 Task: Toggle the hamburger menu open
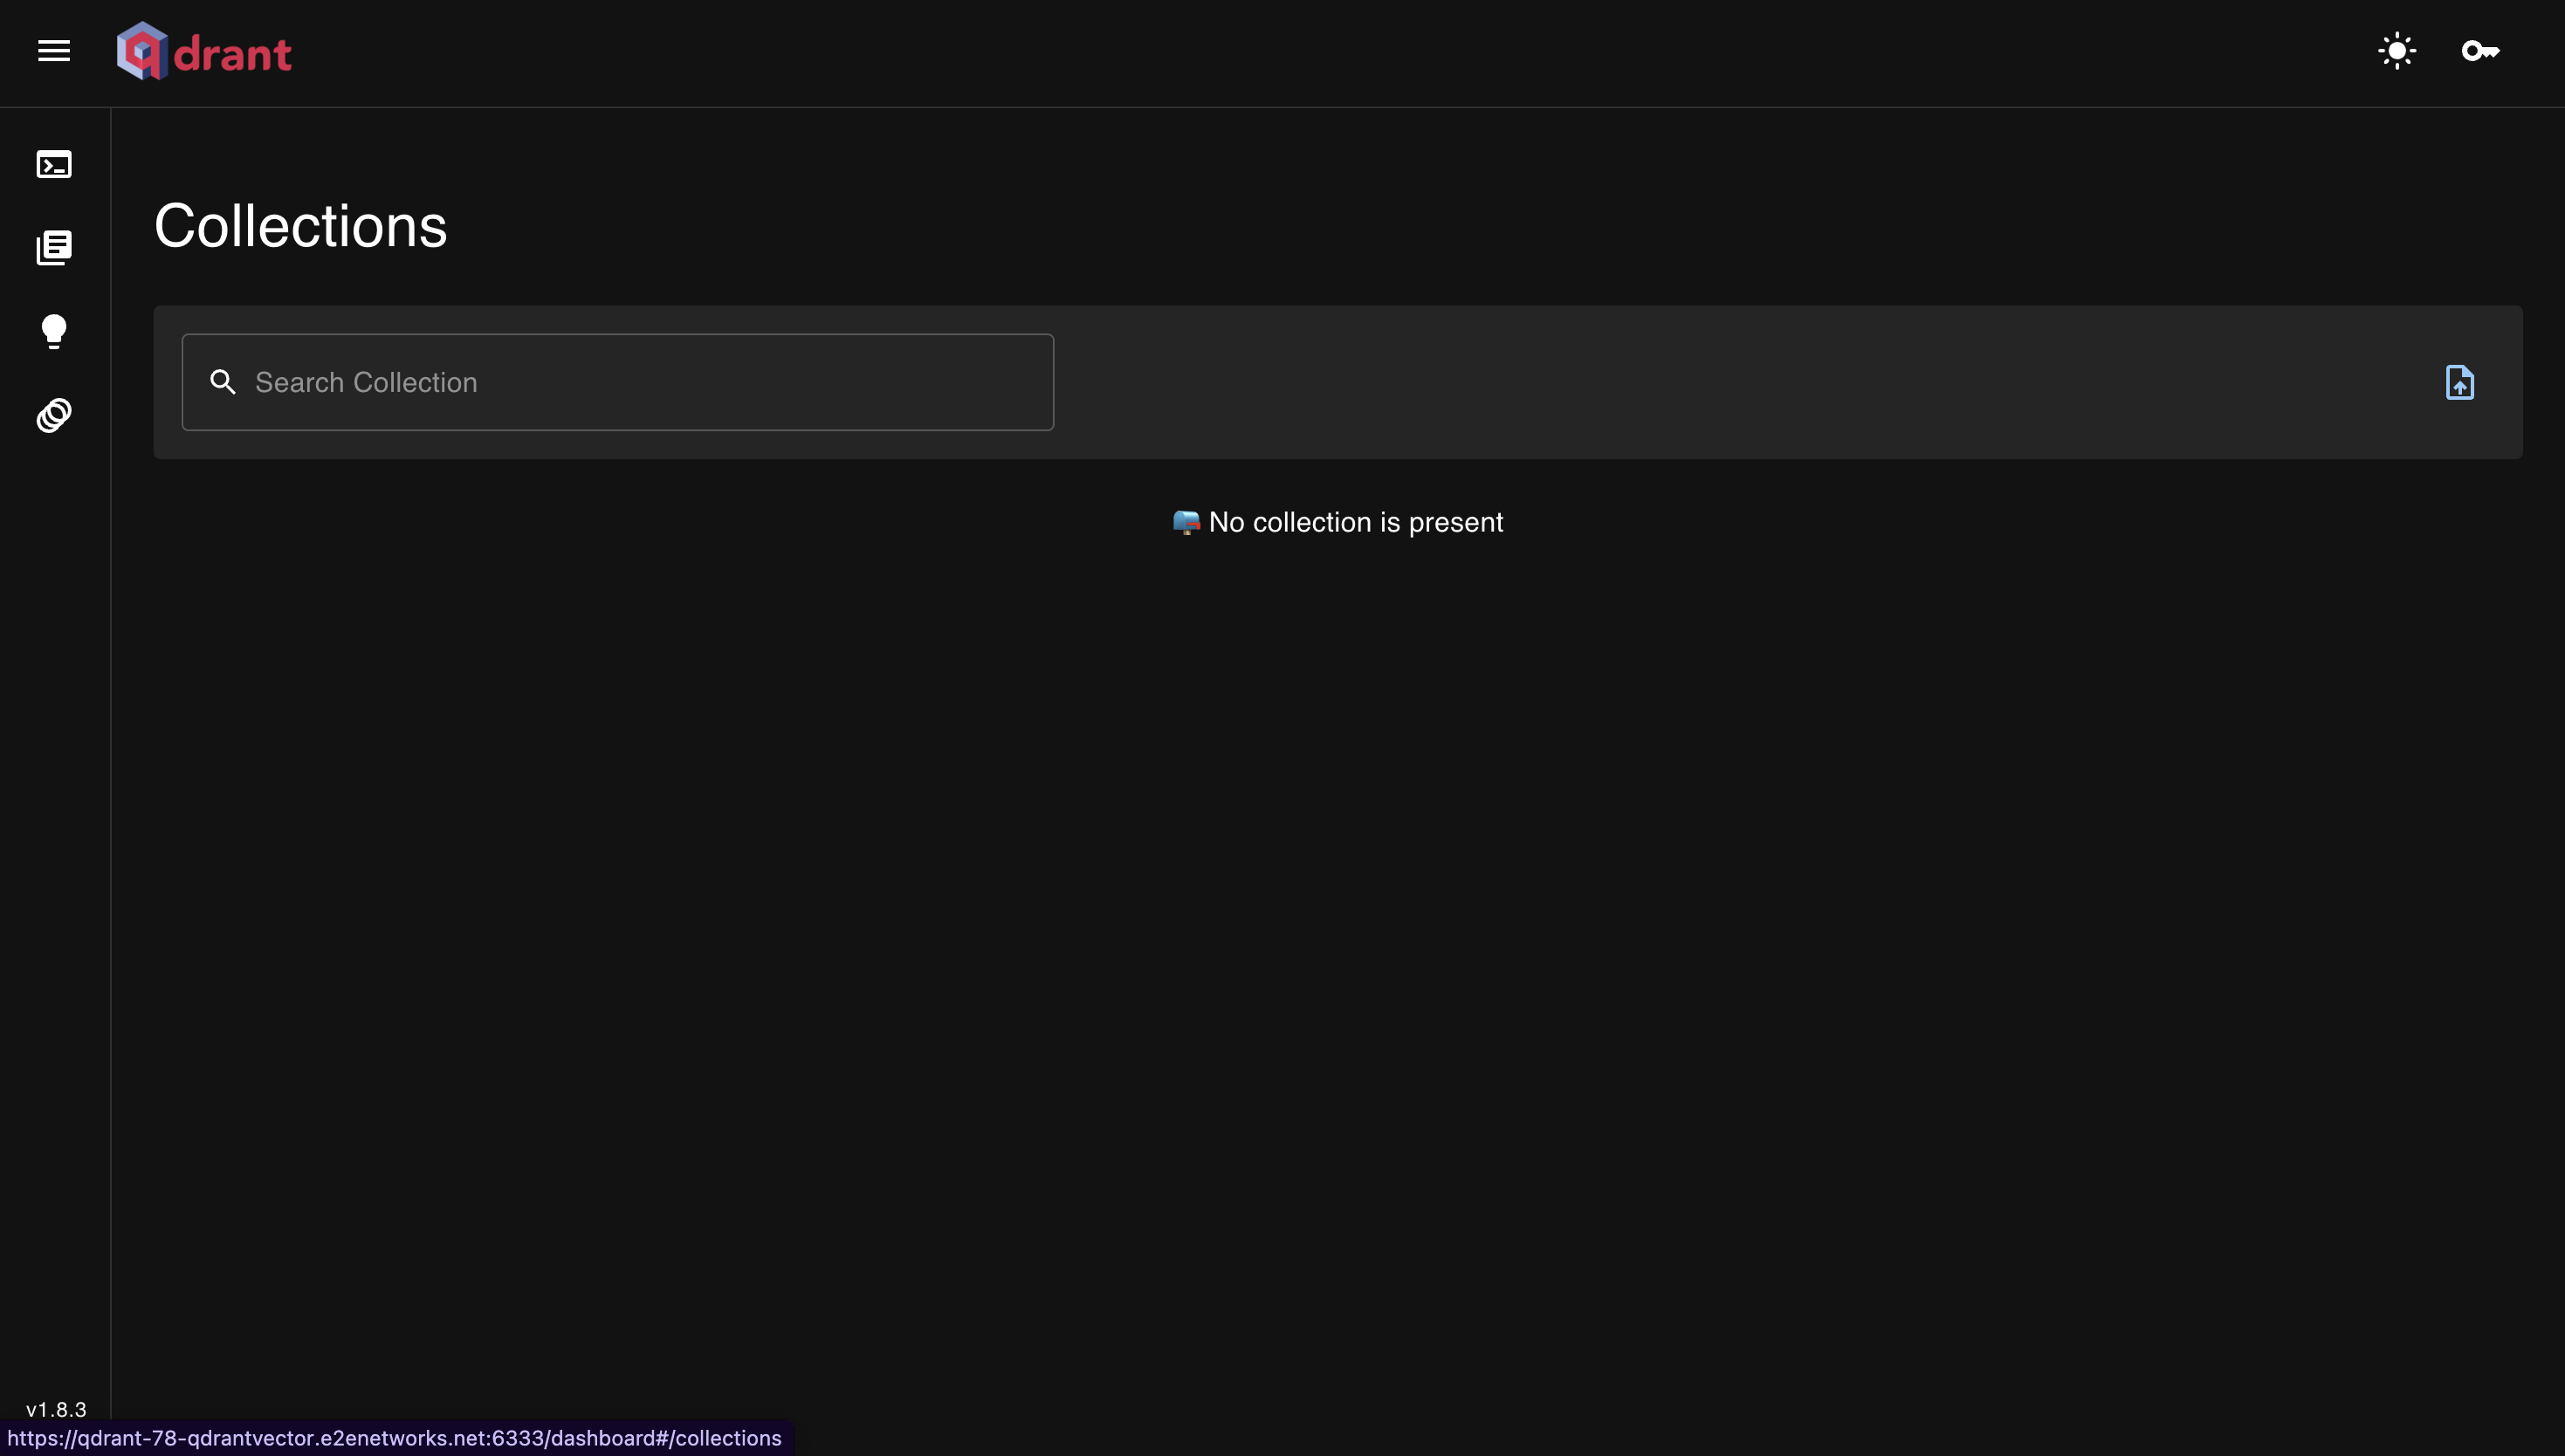click(x=52, y=47)
